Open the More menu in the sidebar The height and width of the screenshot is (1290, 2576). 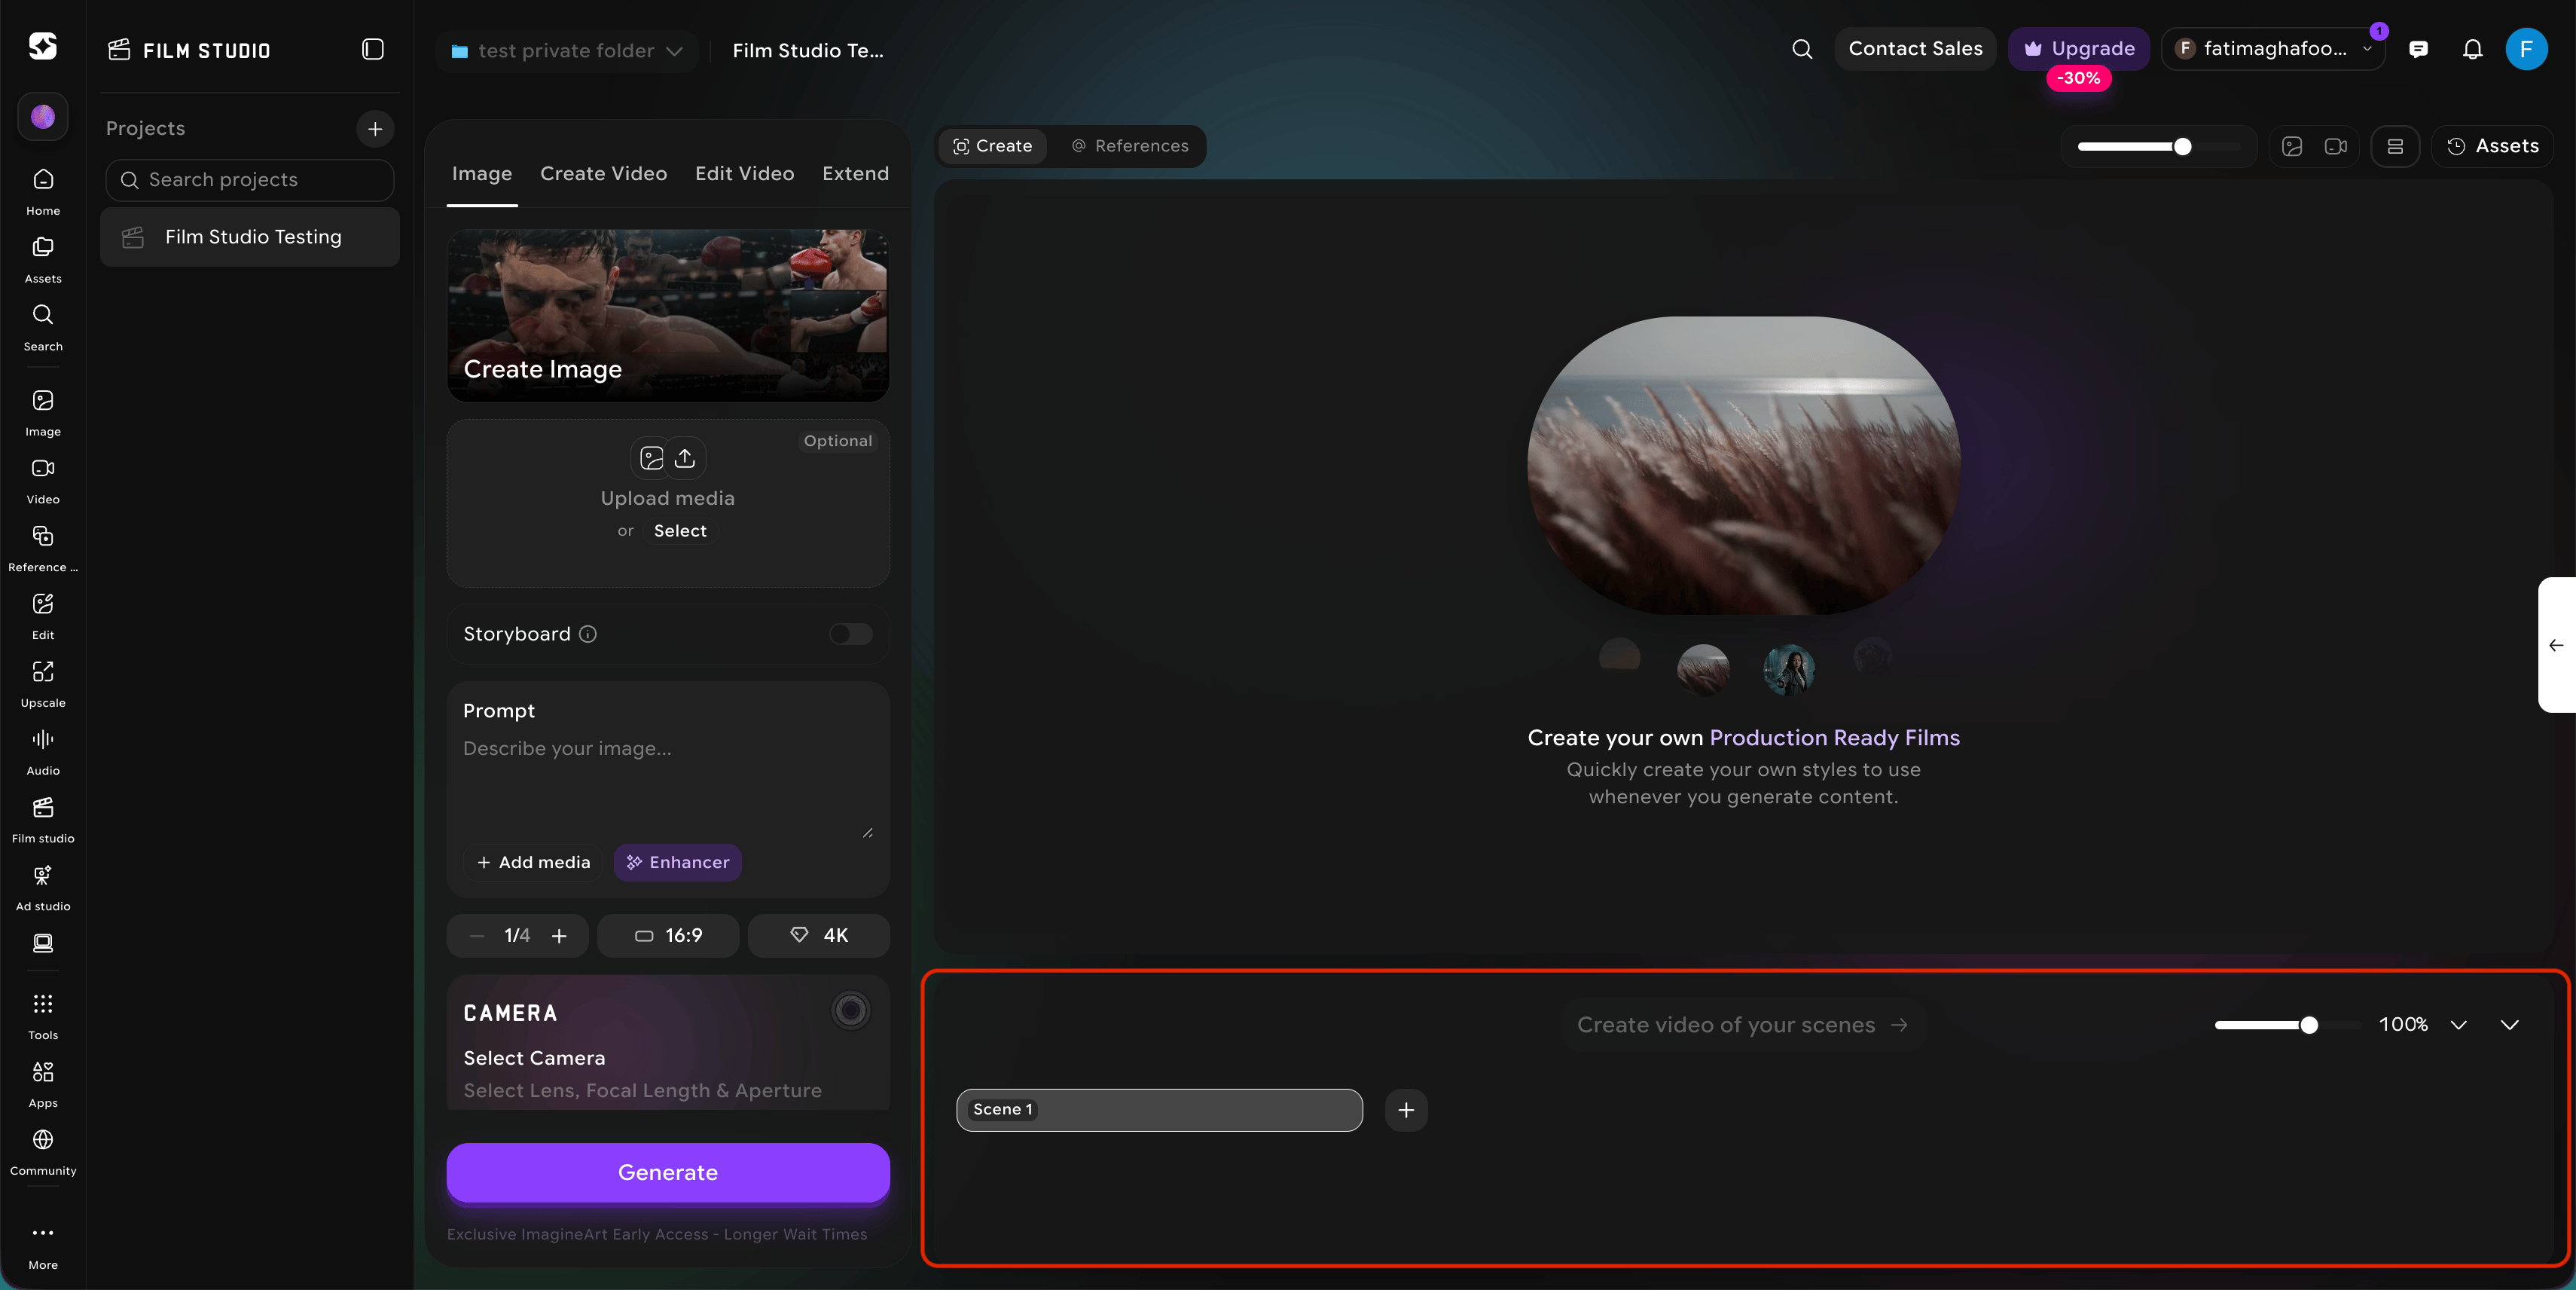[43, 1246]
